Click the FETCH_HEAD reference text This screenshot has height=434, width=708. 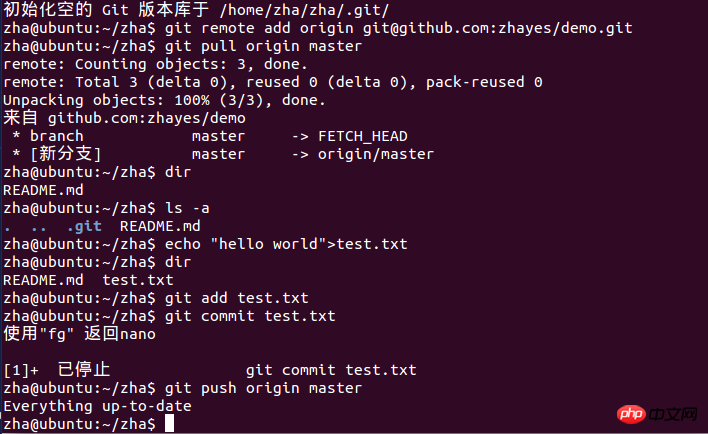(x=363, y=136)
